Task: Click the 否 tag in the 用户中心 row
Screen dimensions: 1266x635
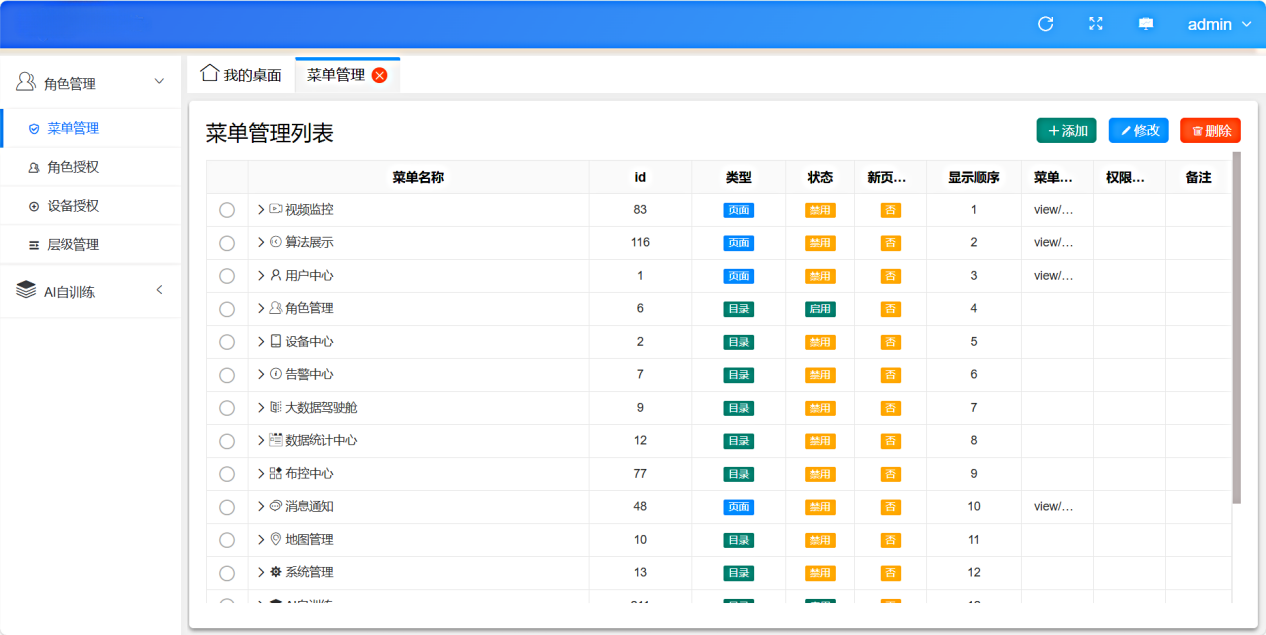Action: click(x=891, y=276)
